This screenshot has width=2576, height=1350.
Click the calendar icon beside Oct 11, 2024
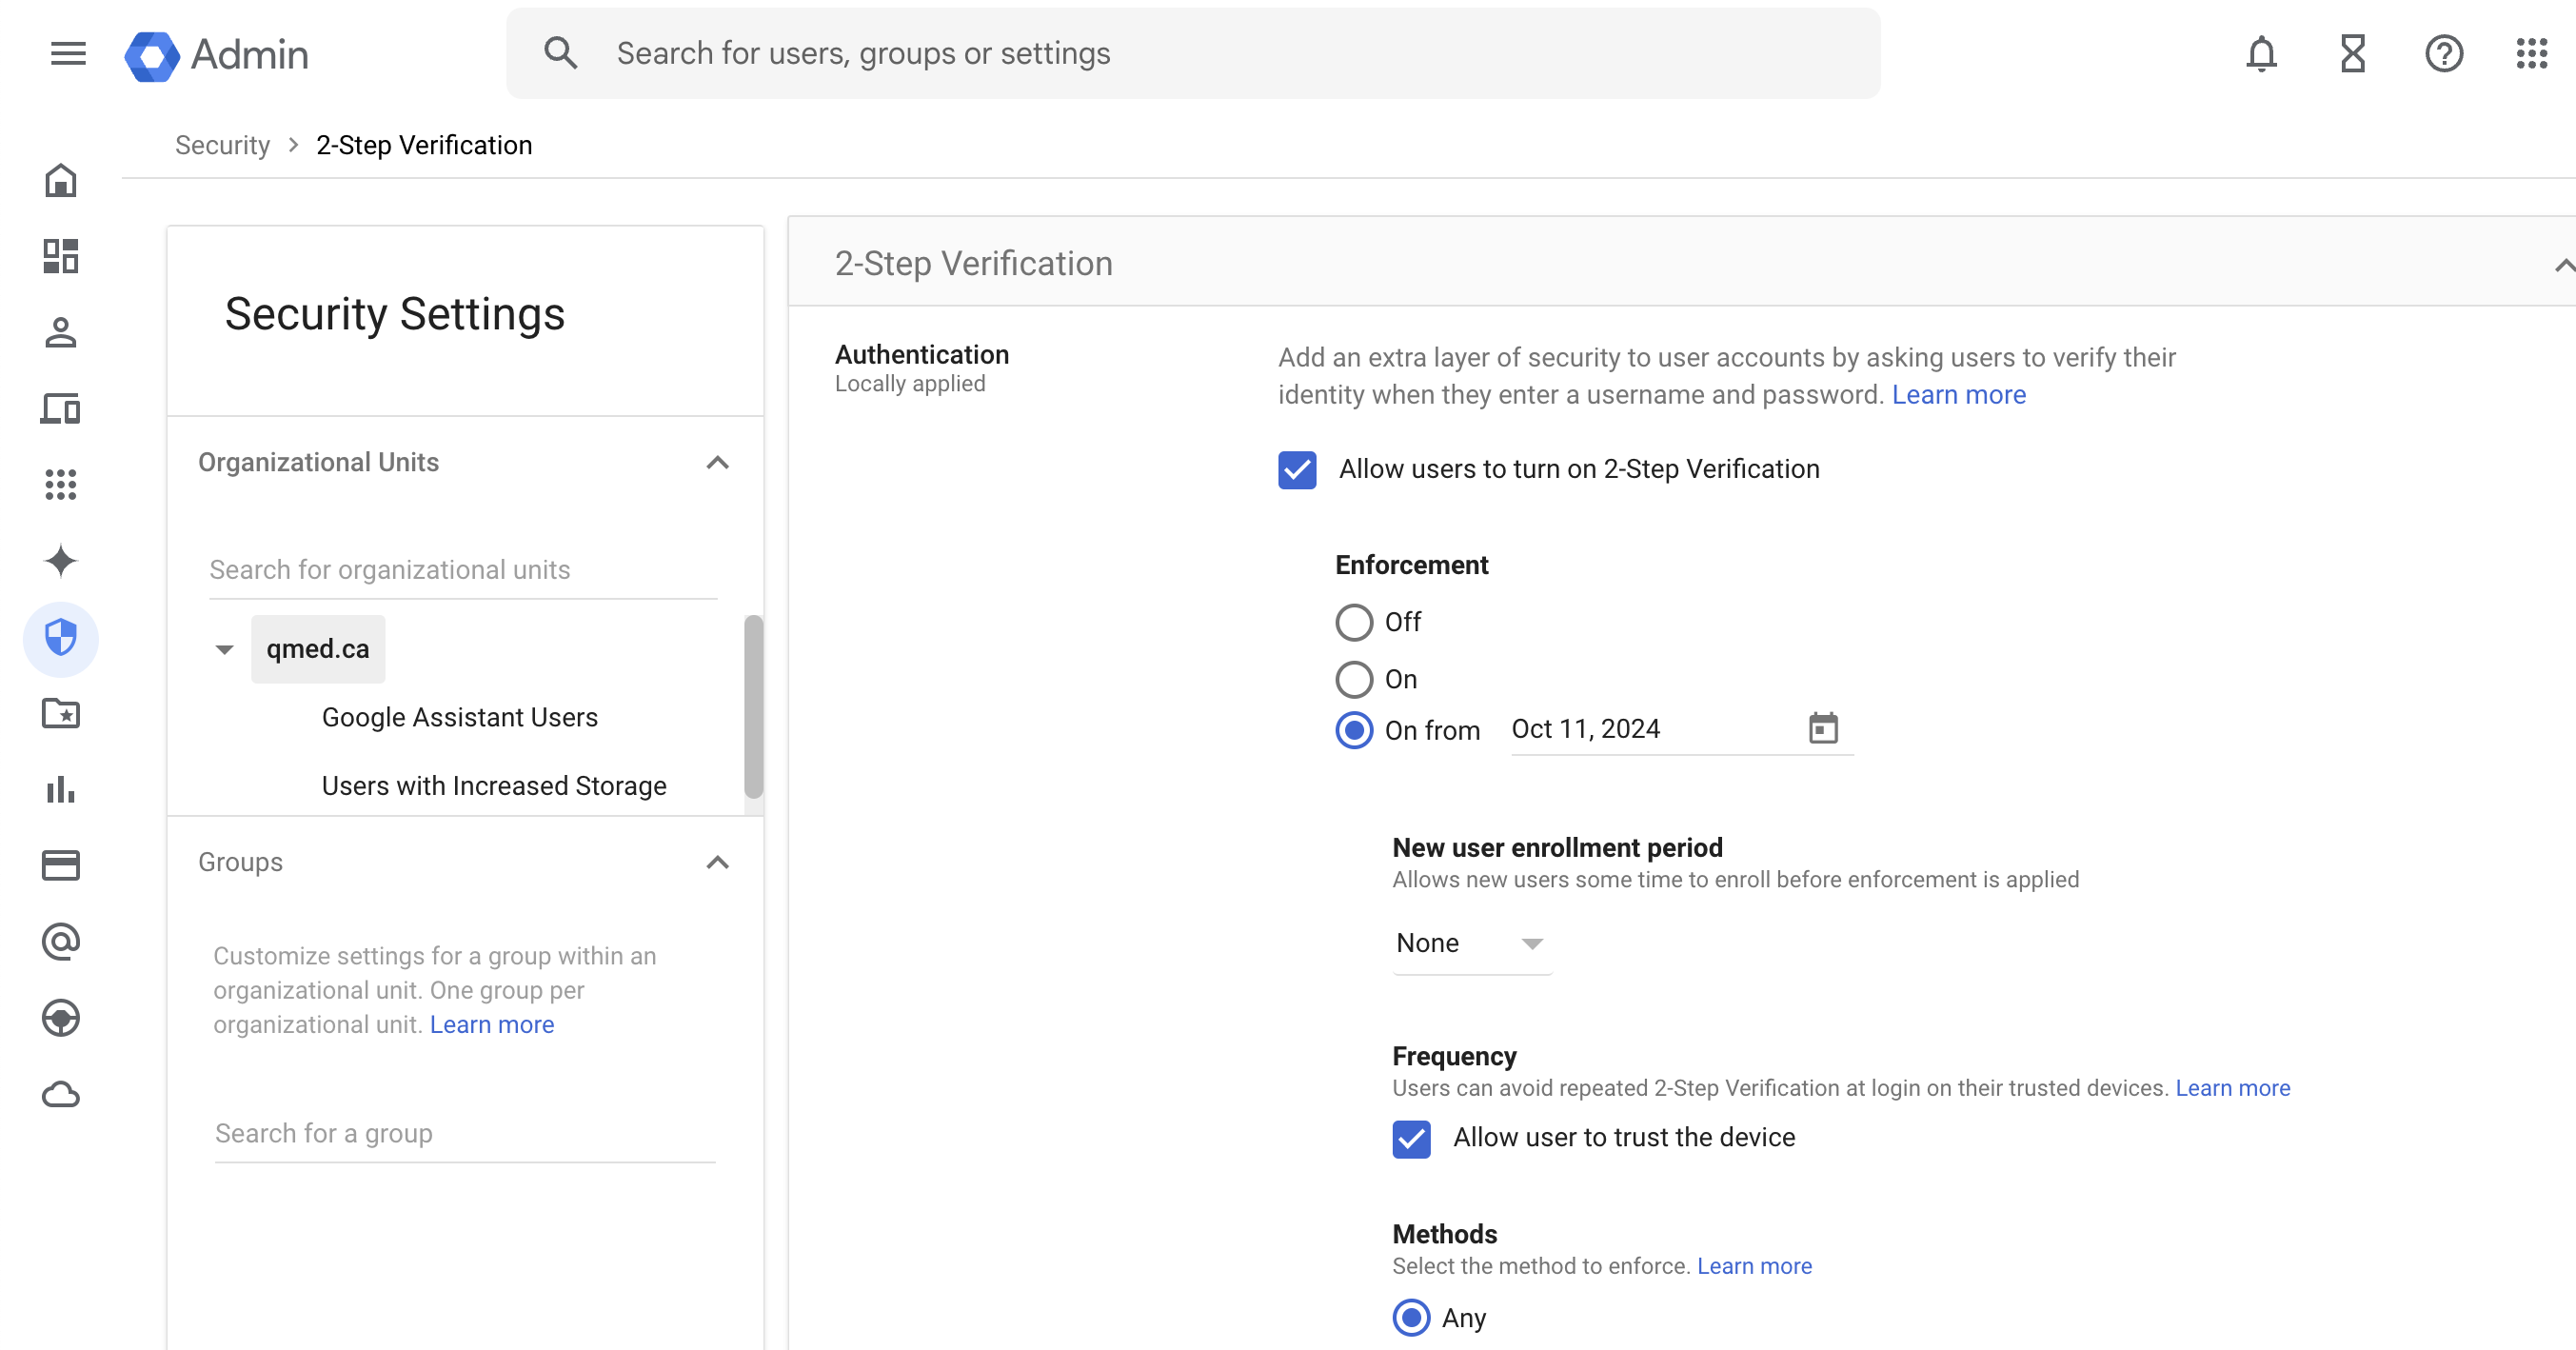click(x=1823, y=728)
